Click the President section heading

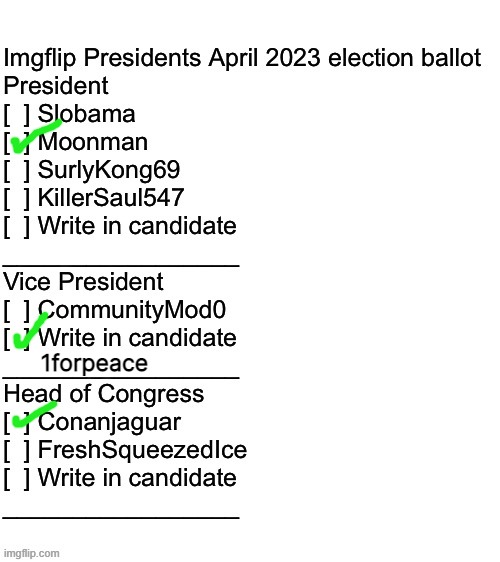point(56,86)
